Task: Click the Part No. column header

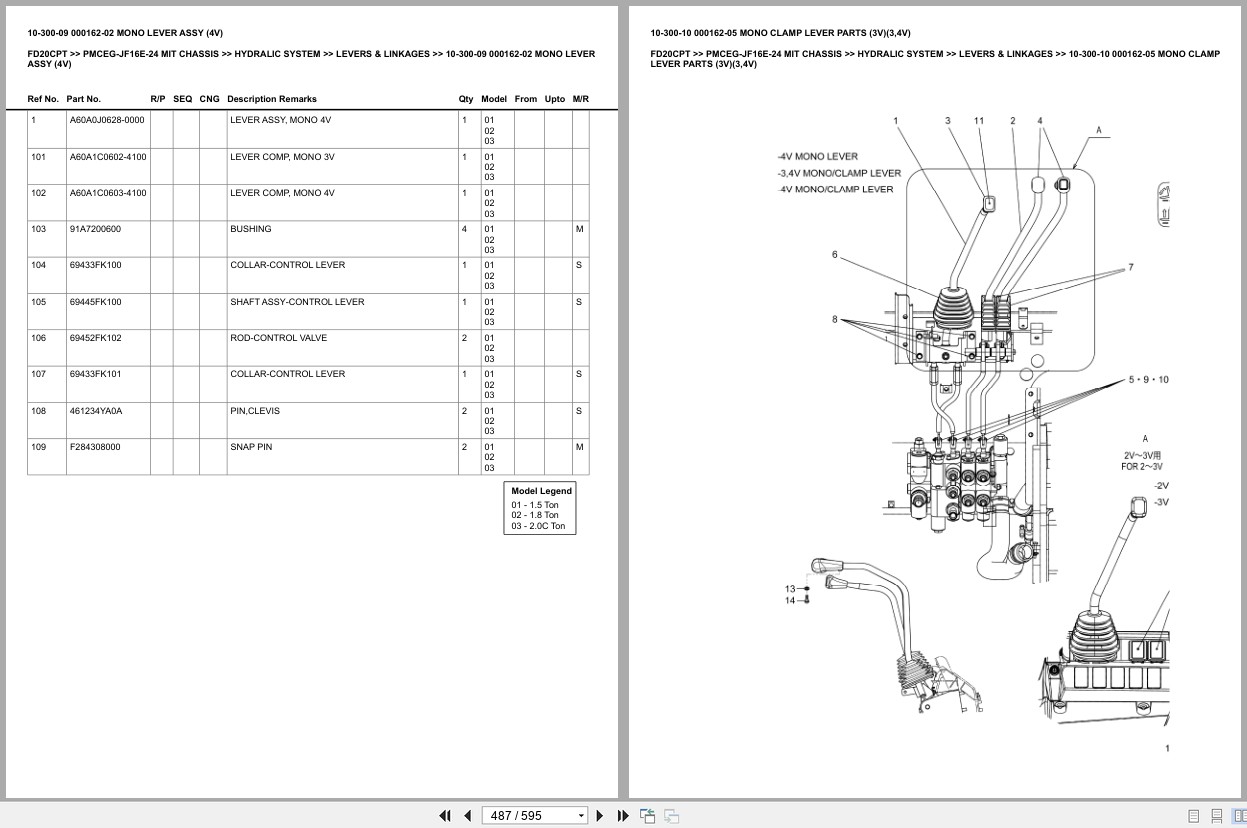Action: pos(84,99)
